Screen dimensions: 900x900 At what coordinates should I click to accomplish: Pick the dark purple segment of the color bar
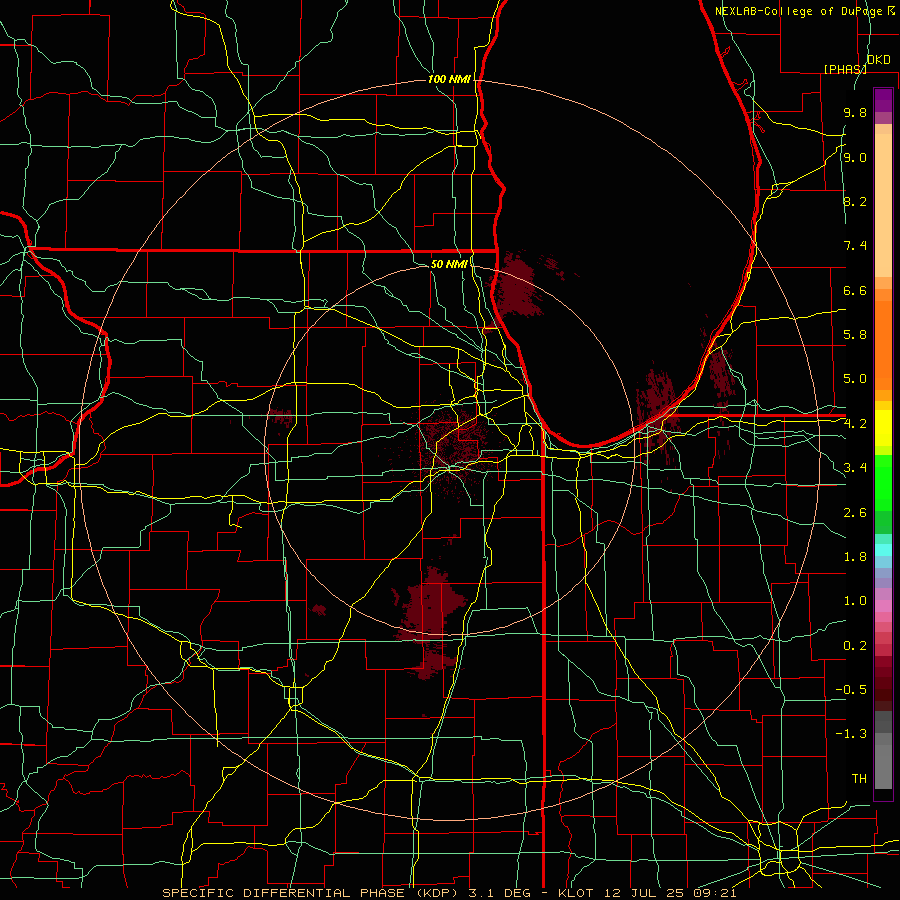point(883,100)
